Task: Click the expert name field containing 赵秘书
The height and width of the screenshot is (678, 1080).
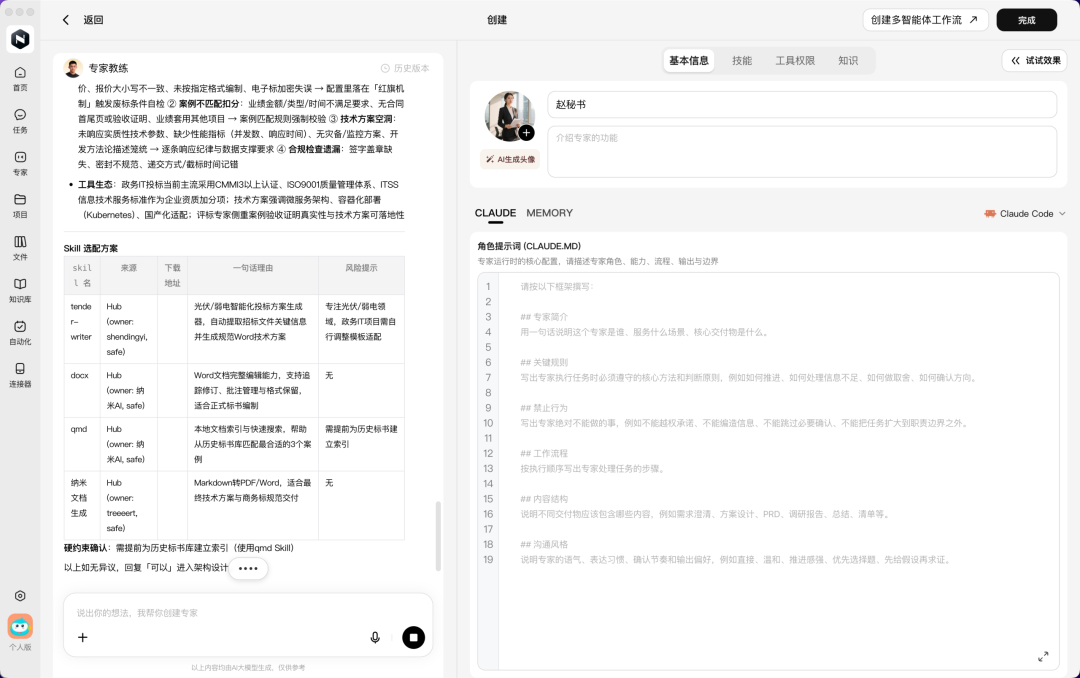Action: 802,105
